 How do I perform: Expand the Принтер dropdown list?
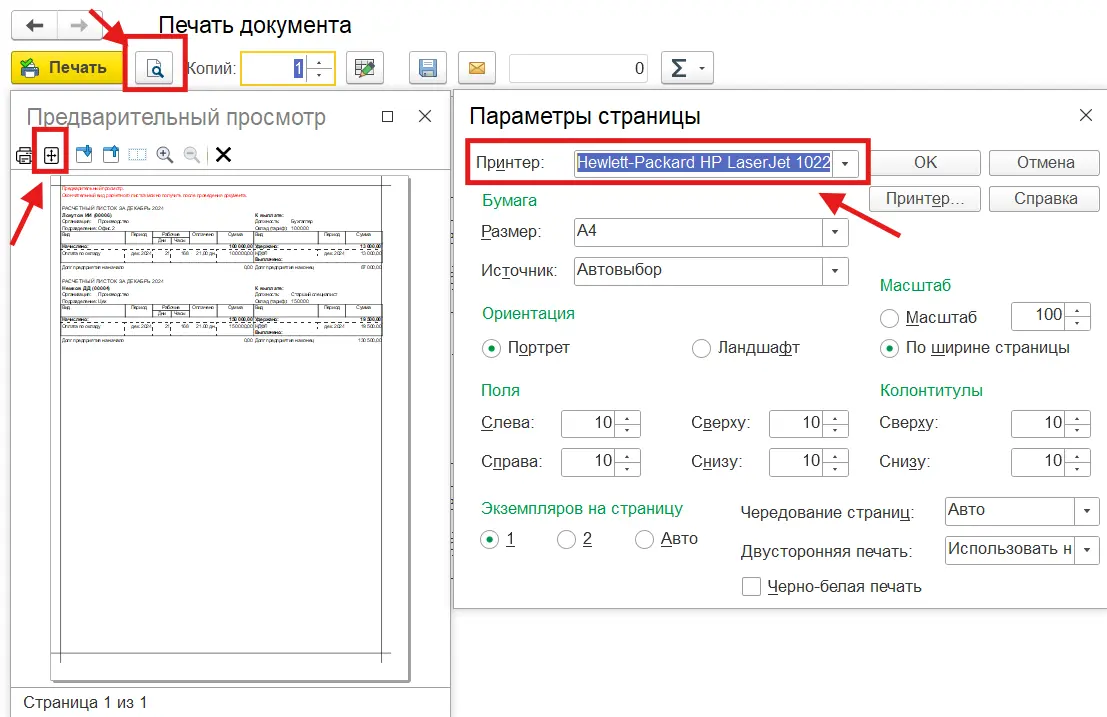click(846, 163)
